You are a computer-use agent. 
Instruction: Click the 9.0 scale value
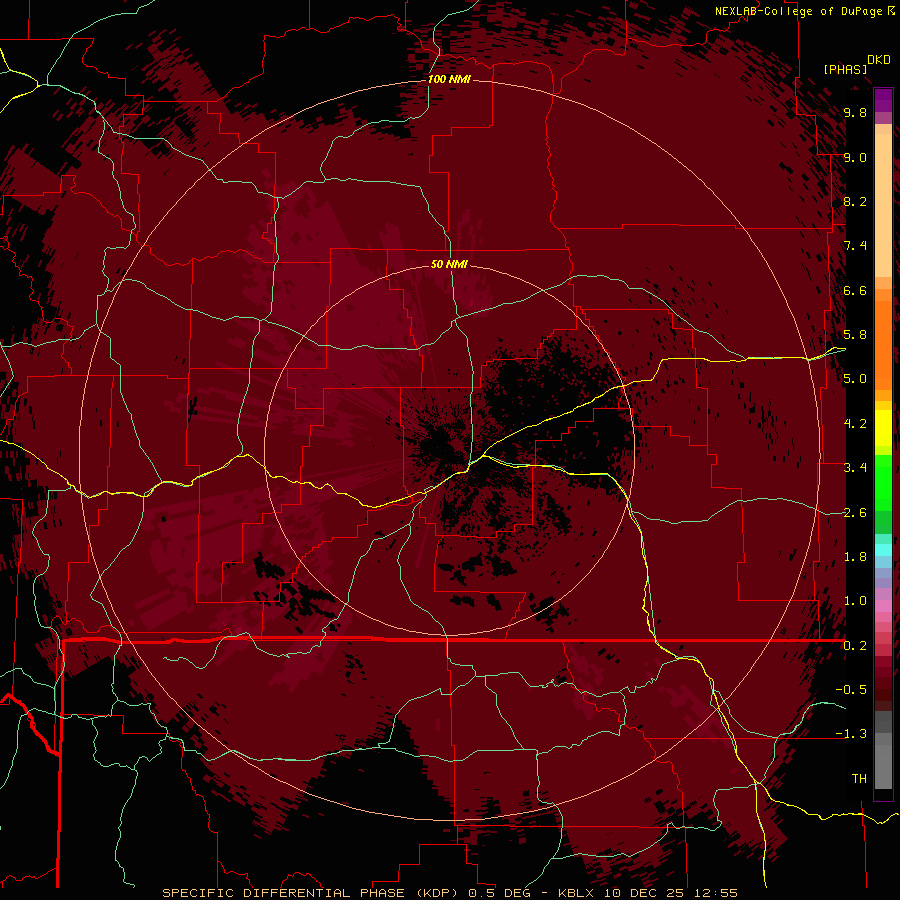coord(855,157)
